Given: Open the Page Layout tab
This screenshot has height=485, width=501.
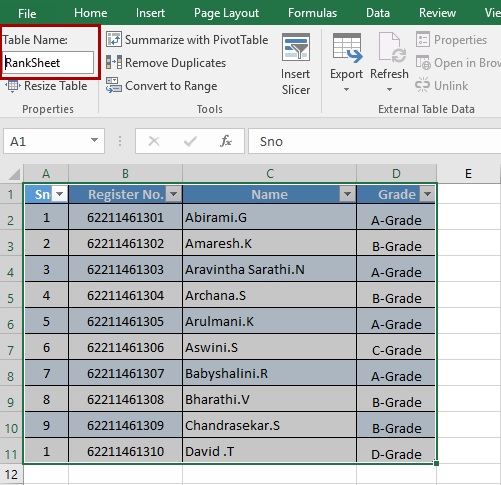Looking at the screenshot, I should 226,13.
